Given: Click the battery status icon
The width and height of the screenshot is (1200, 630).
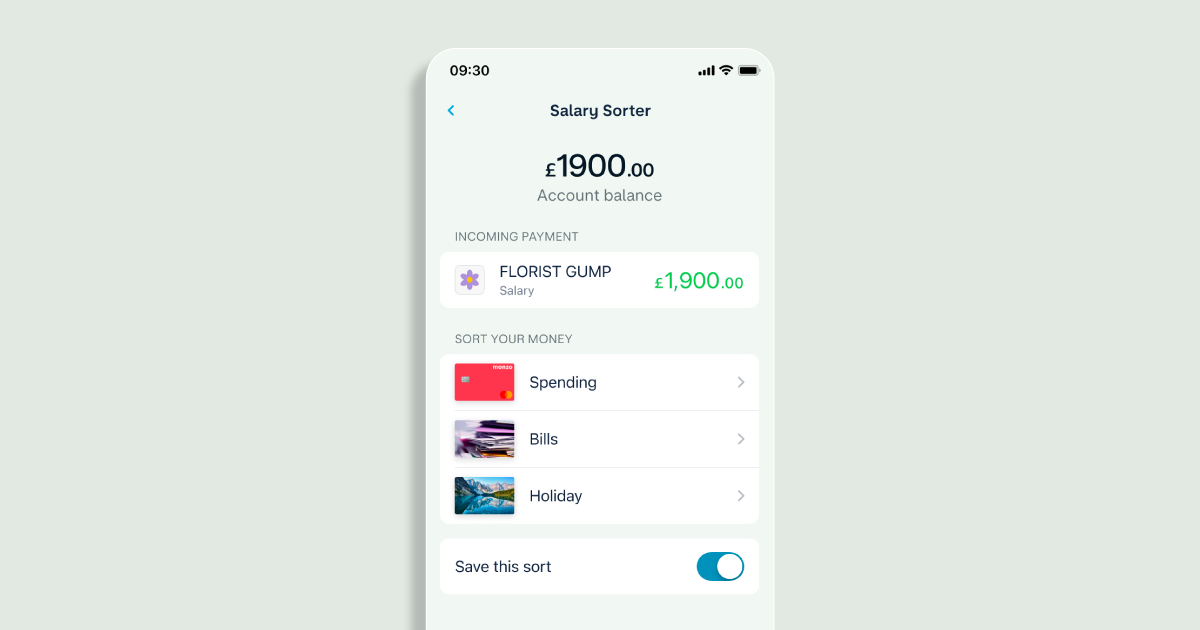Looking at the screenshot, I should (x=749, y=70).
